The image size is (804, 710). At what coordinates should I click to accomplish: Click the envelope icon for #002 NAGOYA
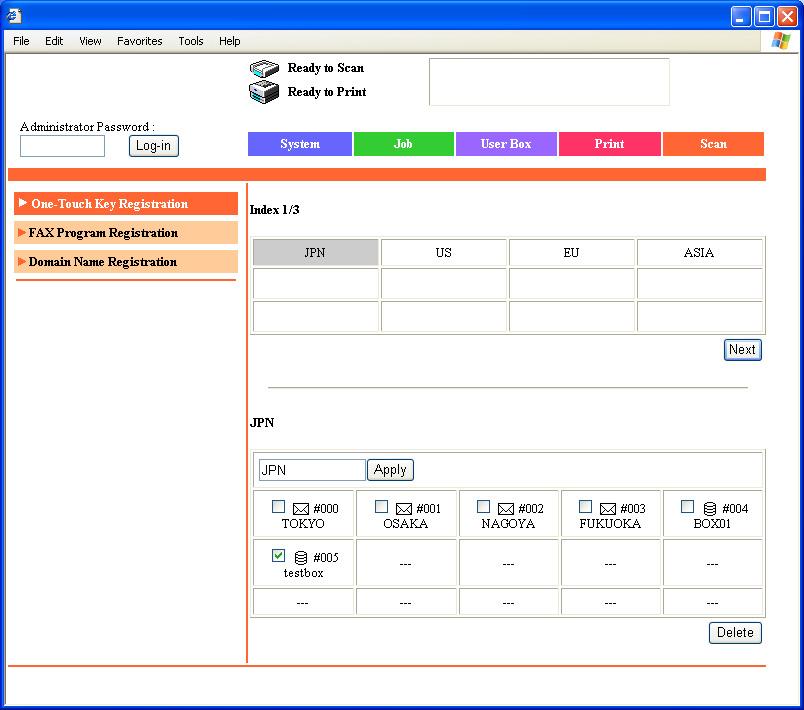coord(506,509)
